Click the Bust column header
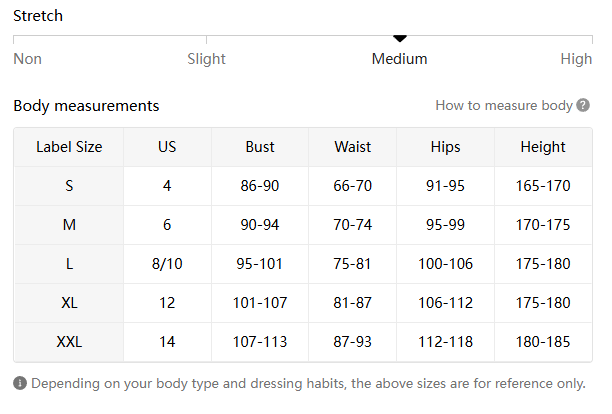 coord(260,147)
